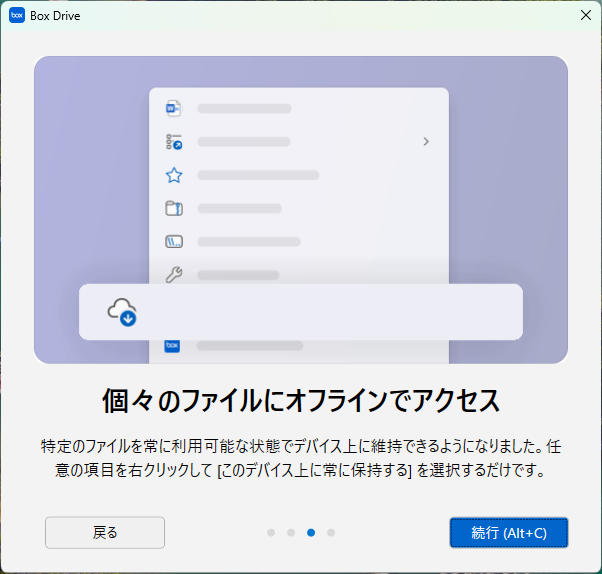Viewport: 602px width, 574px height.
Task: Click the Word document icon in illustration
Action: [x=174, y=108]
